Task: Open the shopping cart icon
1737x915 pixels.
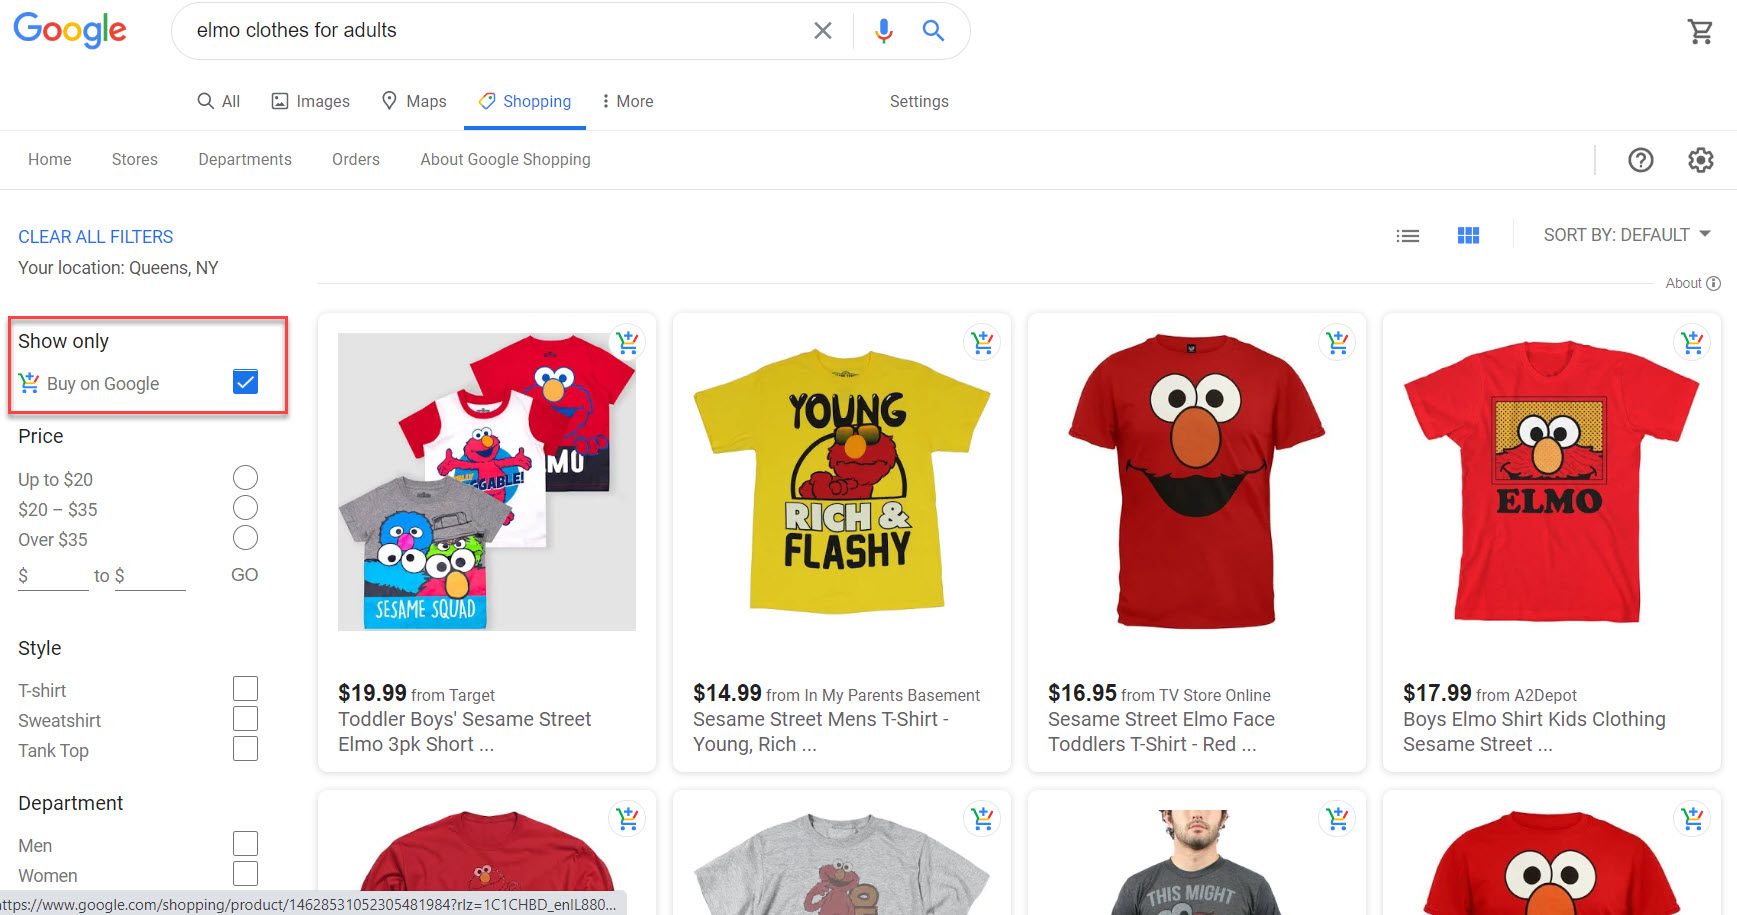Action: point(1700,32)
